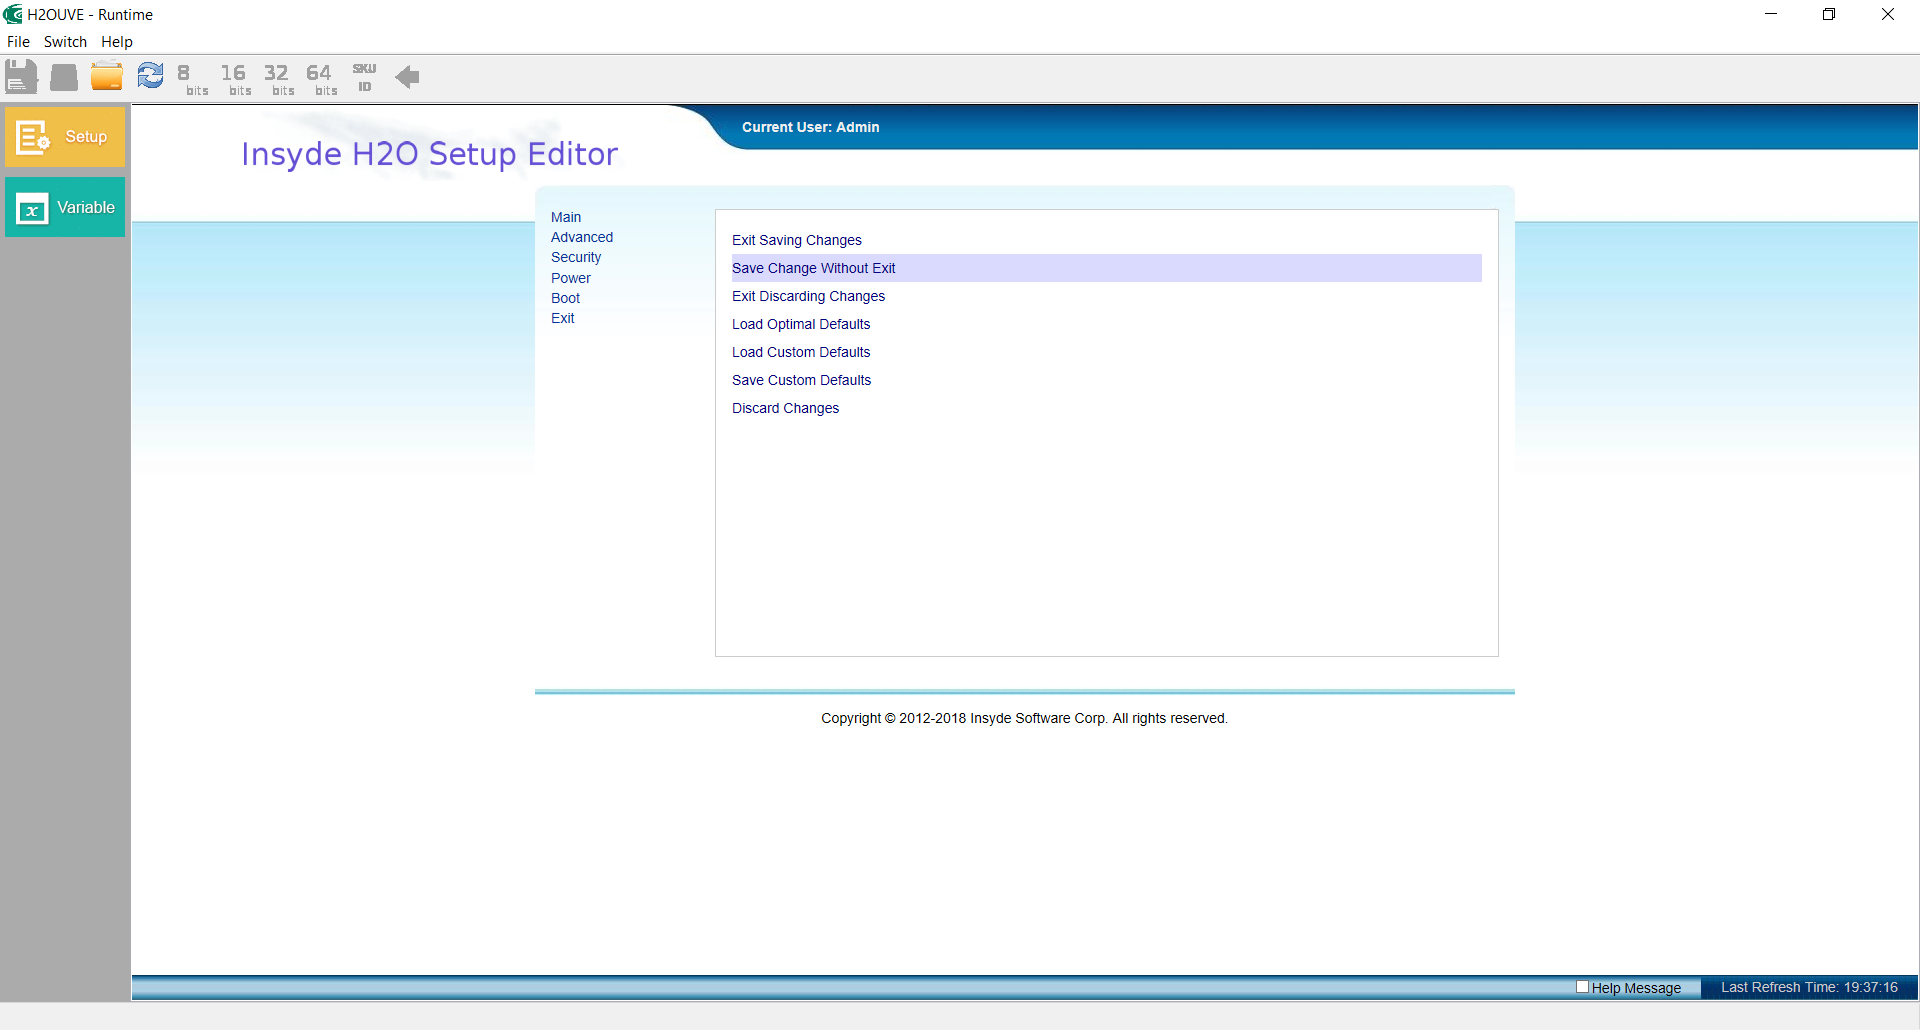Close the H2OUVE Runtime window
Screen dimensions: 1920x1030
click(1888, 14)
